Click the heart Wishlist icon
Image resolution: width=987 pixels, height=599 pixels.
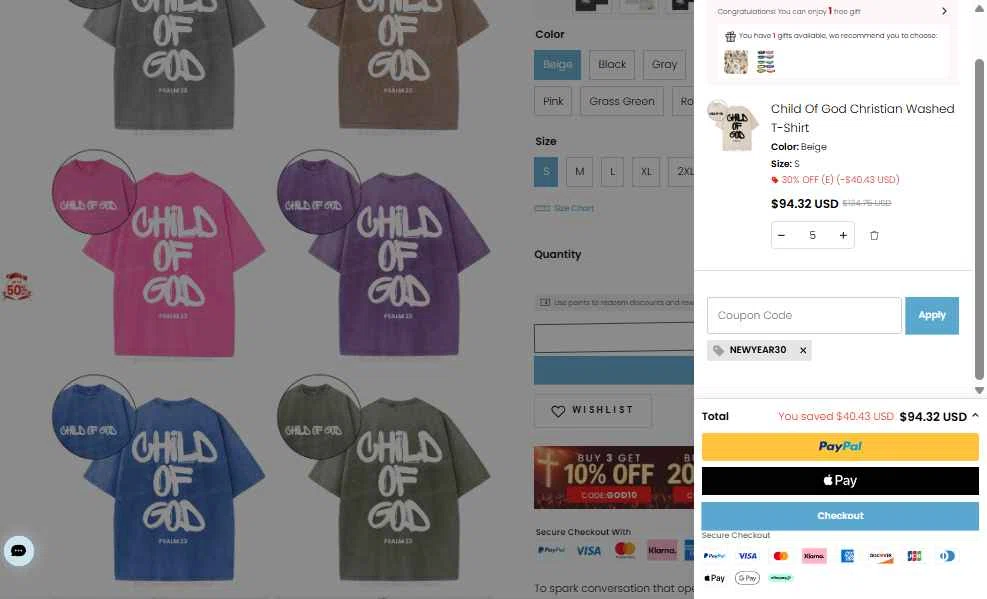click(x=558, y=411)
